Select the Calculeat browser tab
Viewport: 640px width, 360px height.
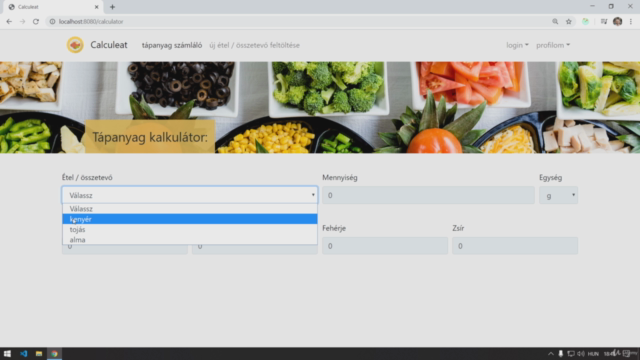[53, 7]
